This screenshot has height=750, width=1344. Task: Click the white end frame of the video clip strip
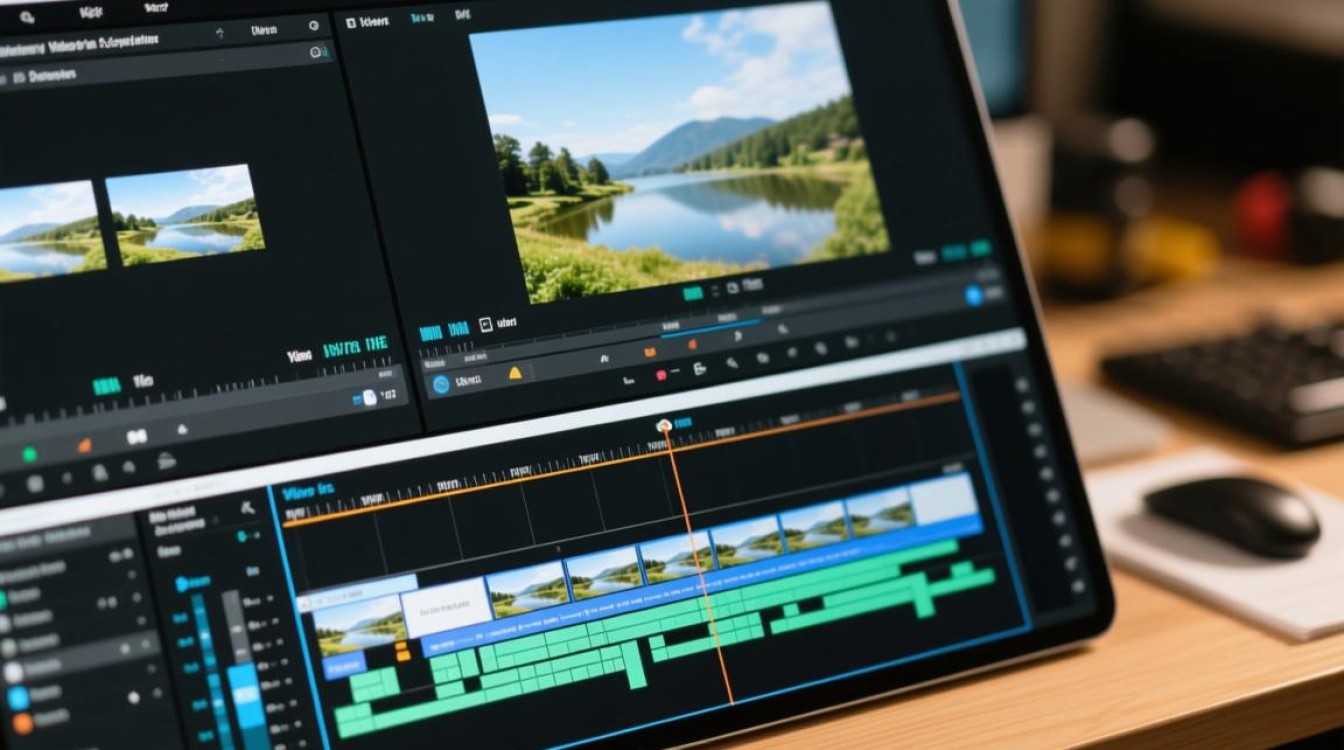pyautogui.click(x=944, y=499)
